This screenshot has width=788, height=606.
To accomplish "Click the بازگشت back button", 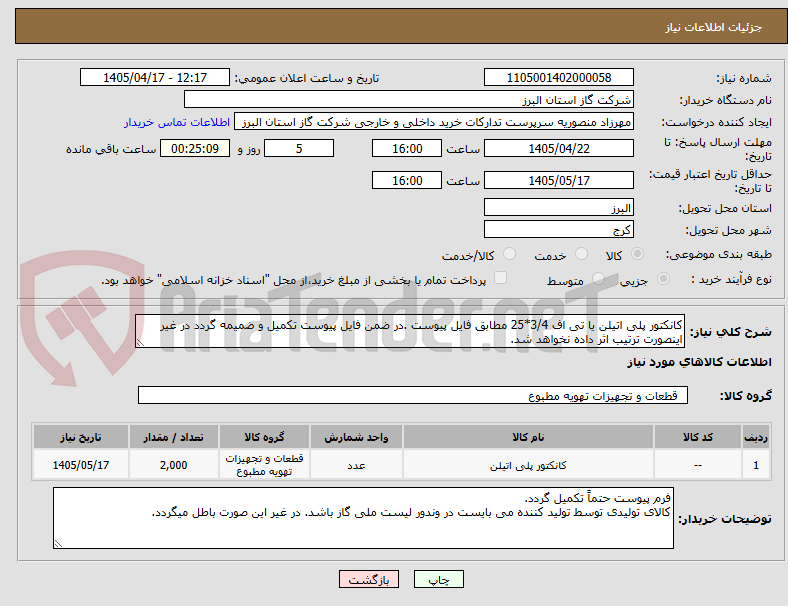I will pyautogui.click(x=369, y=579).
